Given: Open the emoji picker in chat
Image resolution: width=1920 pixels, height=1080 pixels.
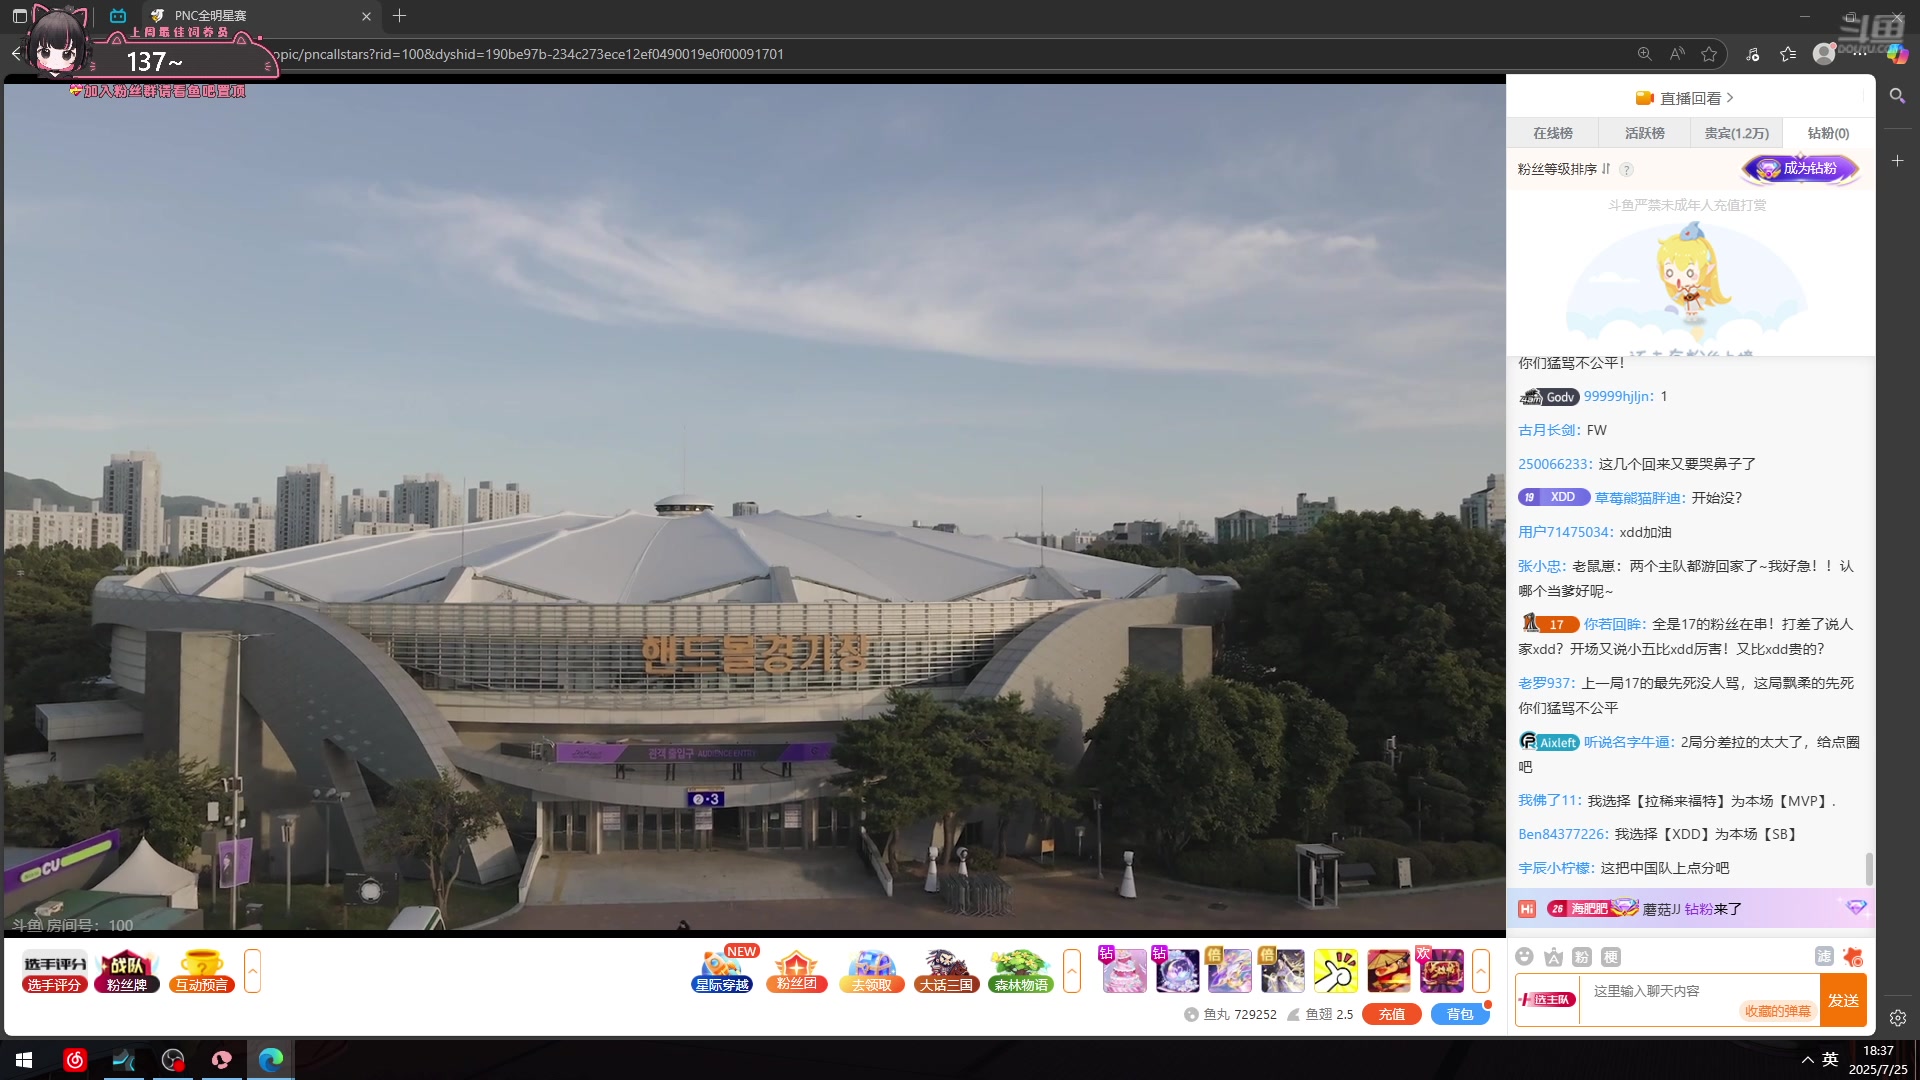Looking at the screenshot, I should (1524, 957).
